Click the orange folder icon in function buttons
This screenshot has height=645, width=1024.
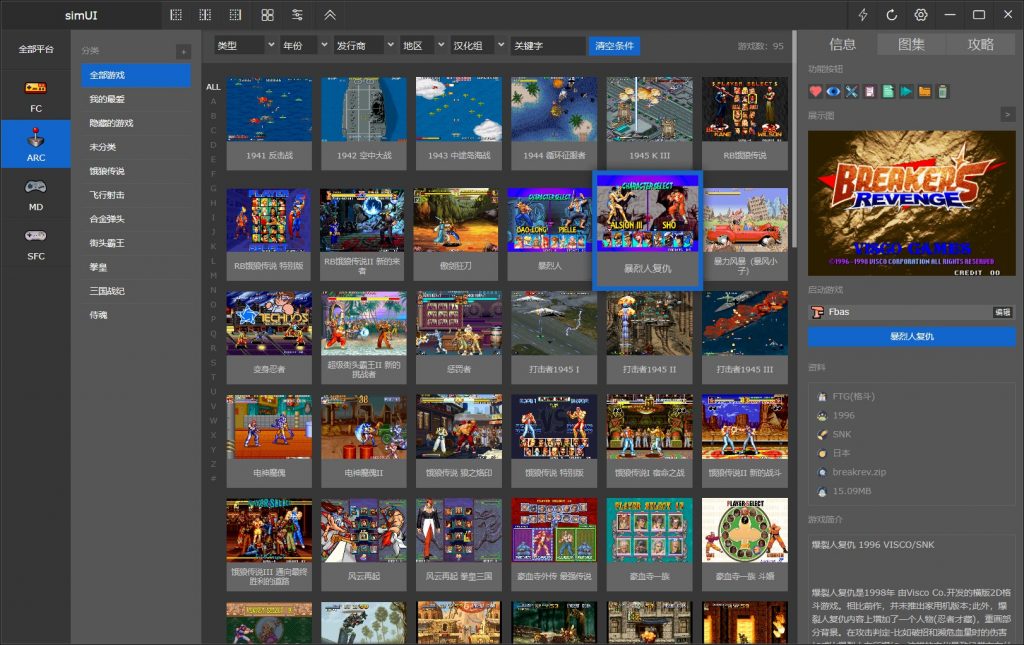925,92
